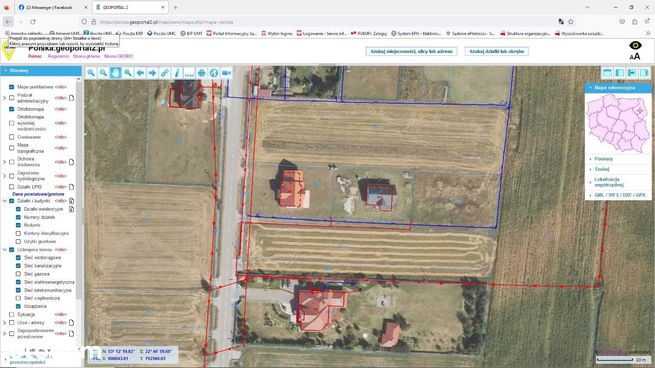Expand the Podział administracyjny layer group
The width and height of the screenshot is (655, 368).
point(5,98)
